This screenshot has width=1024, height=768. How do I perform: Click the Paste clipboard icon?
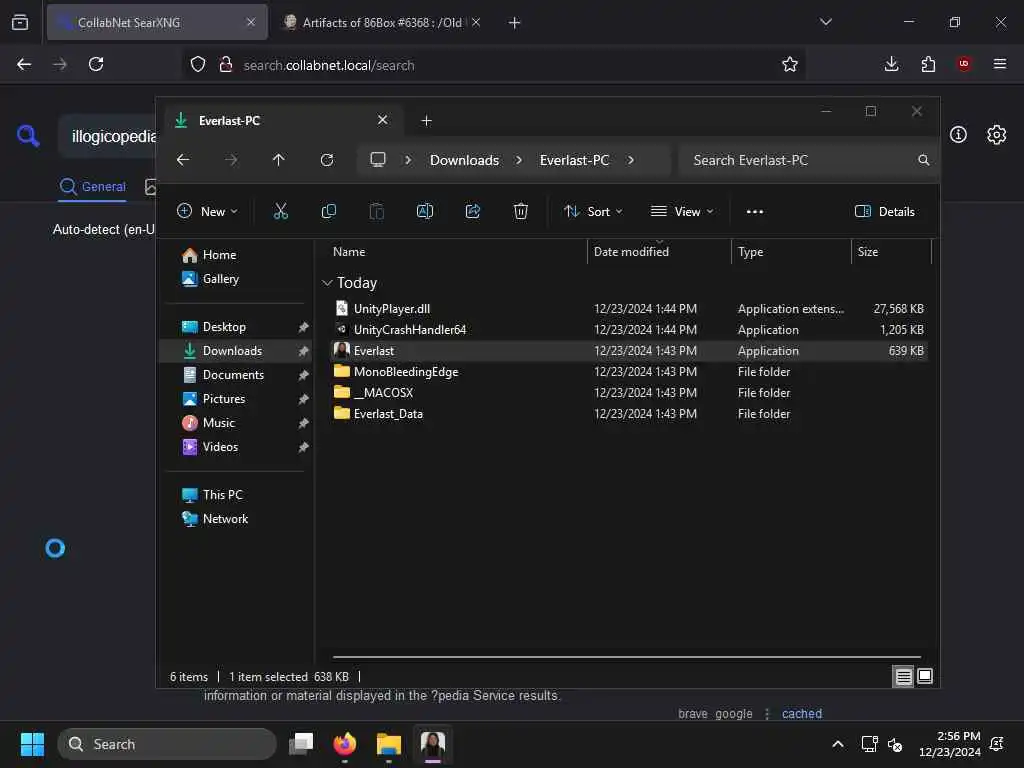tap(377, 211)
